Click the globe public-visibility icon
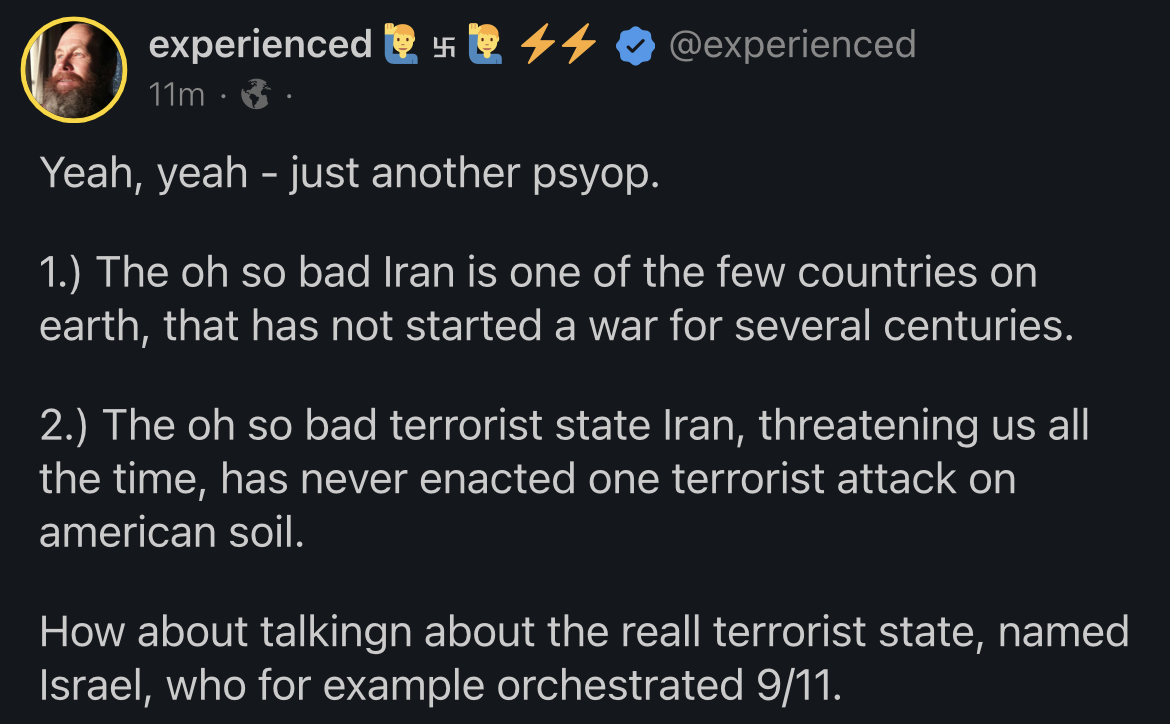The image size is (1170, 724). 257,95
